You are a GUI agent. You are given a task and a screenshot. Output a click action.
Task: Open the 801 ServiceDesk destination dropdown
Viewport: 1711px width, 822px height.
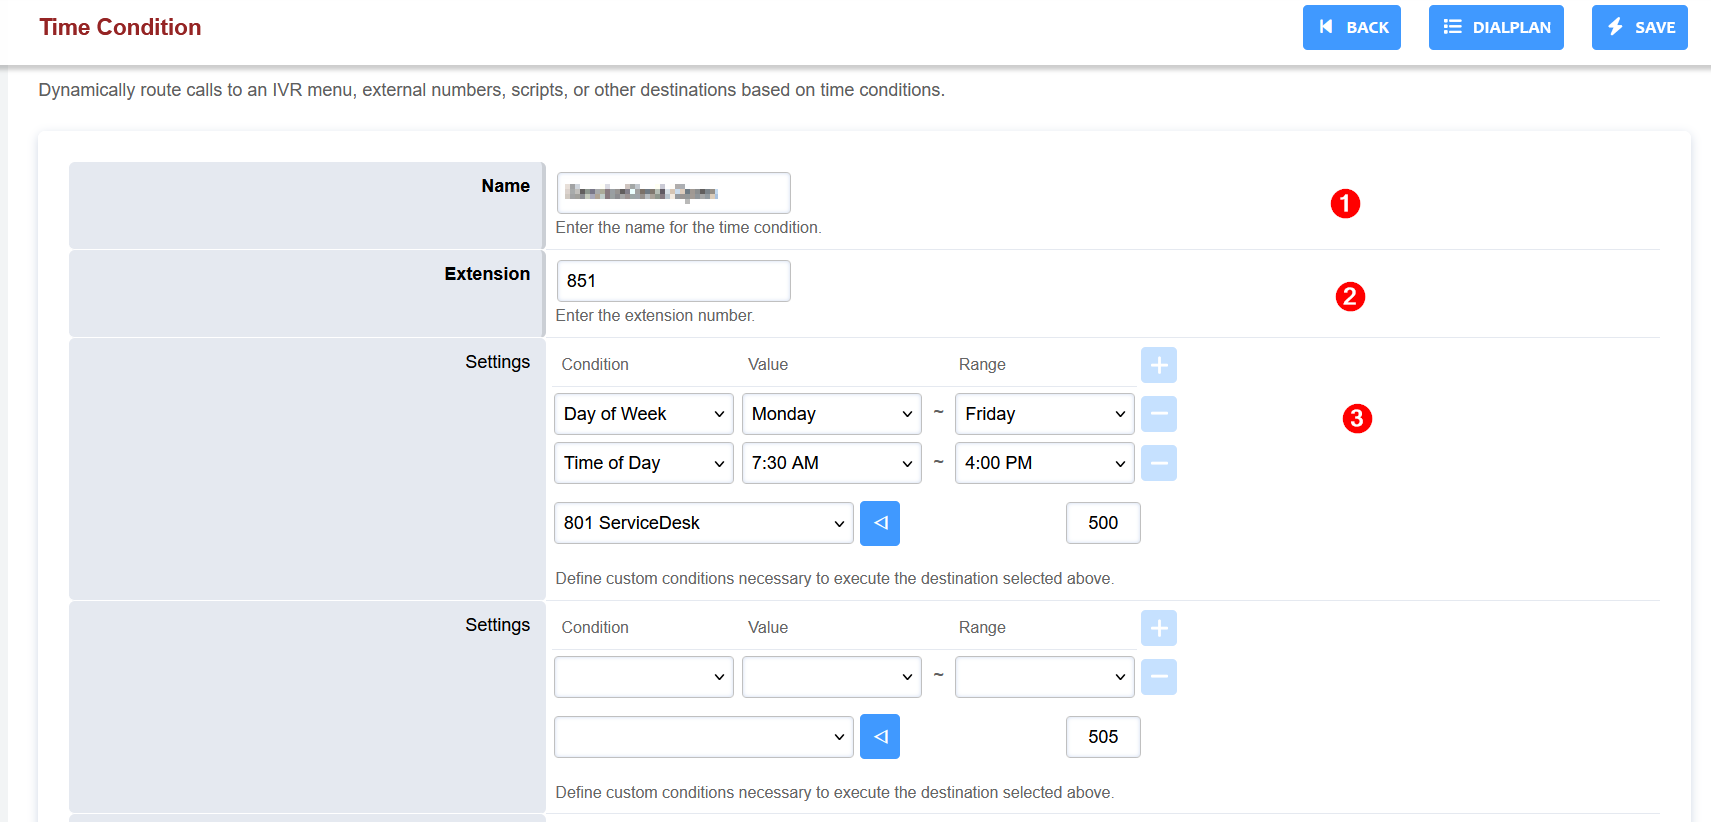[x=703, y=523]
